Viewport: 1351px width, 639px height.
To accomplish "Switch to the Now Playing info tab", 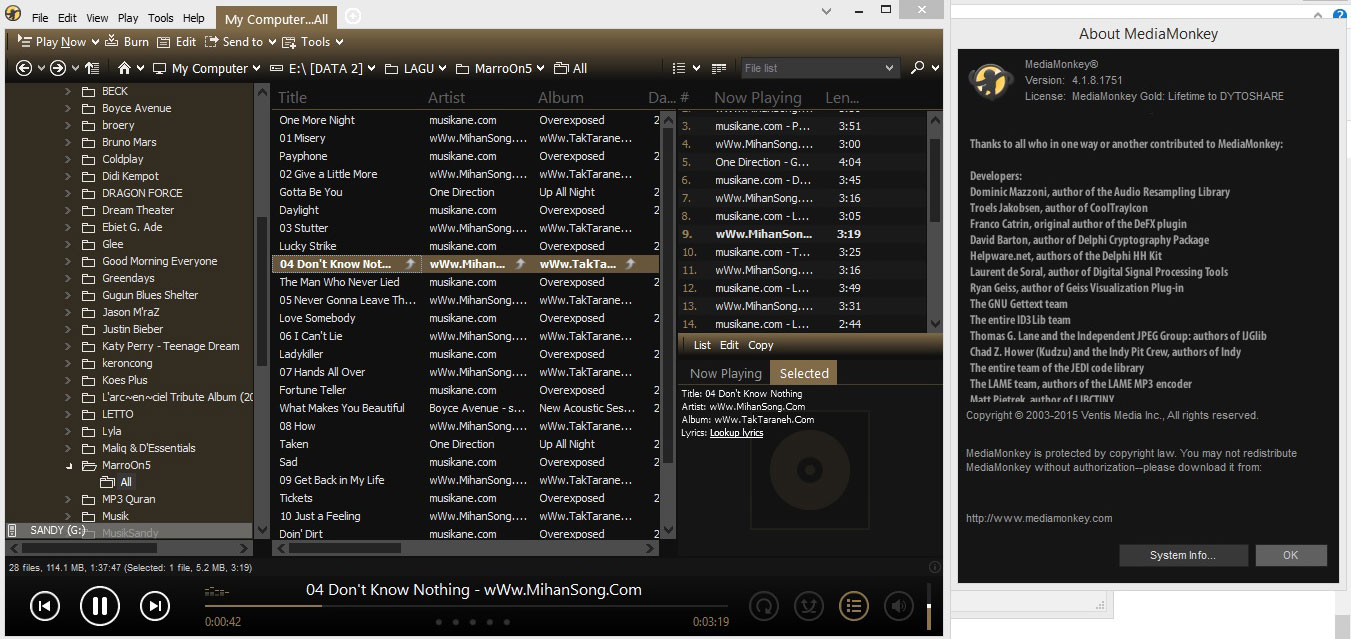I will (726, 373).
